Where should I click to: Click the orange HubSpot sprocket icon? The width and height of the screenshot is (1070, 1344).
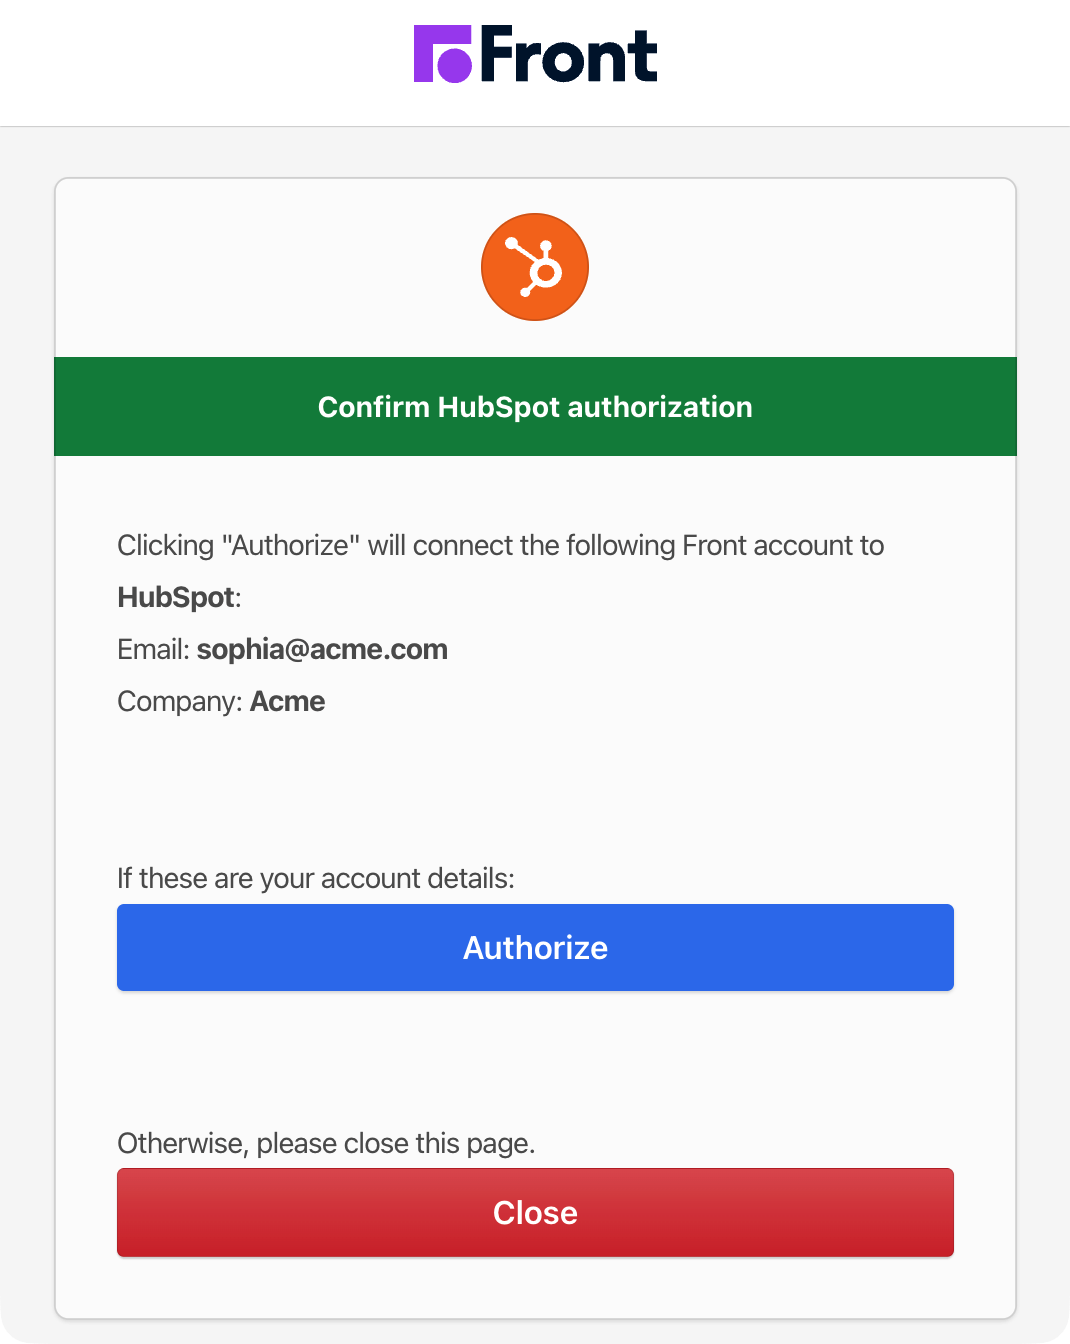tap(535, 267)
